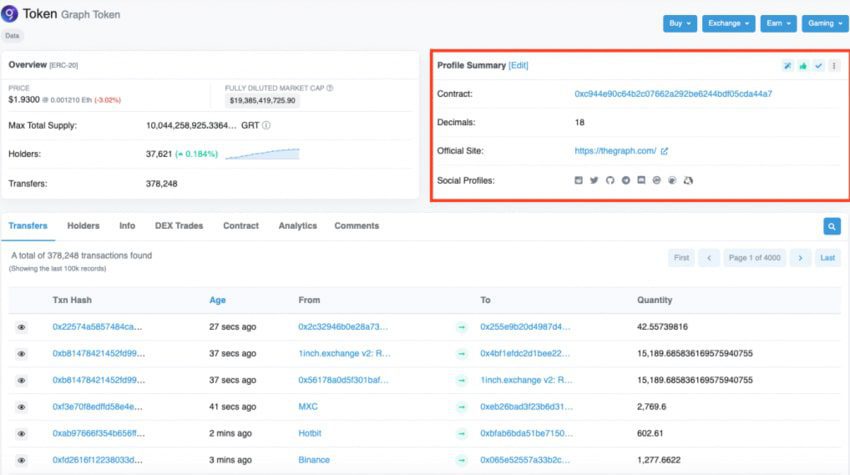Open the Comments tab

coord(357,226)
